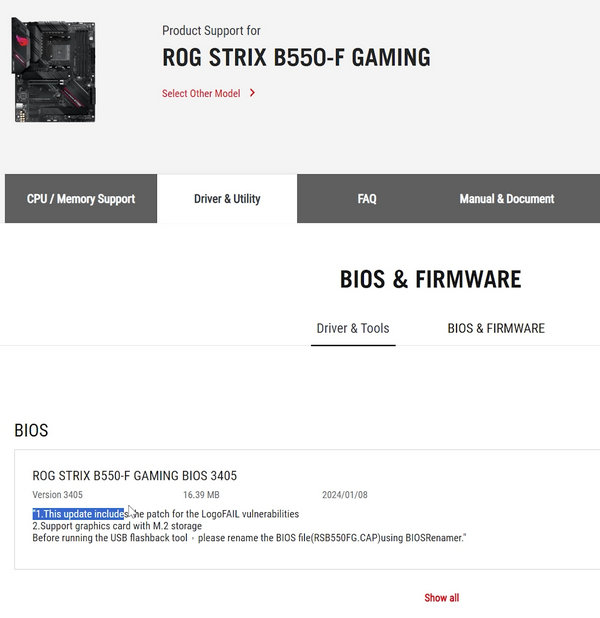This screenshot has width=600, height=618.
Task: Select the Driver & Utility tab
Action: click(x=227, y=199)
